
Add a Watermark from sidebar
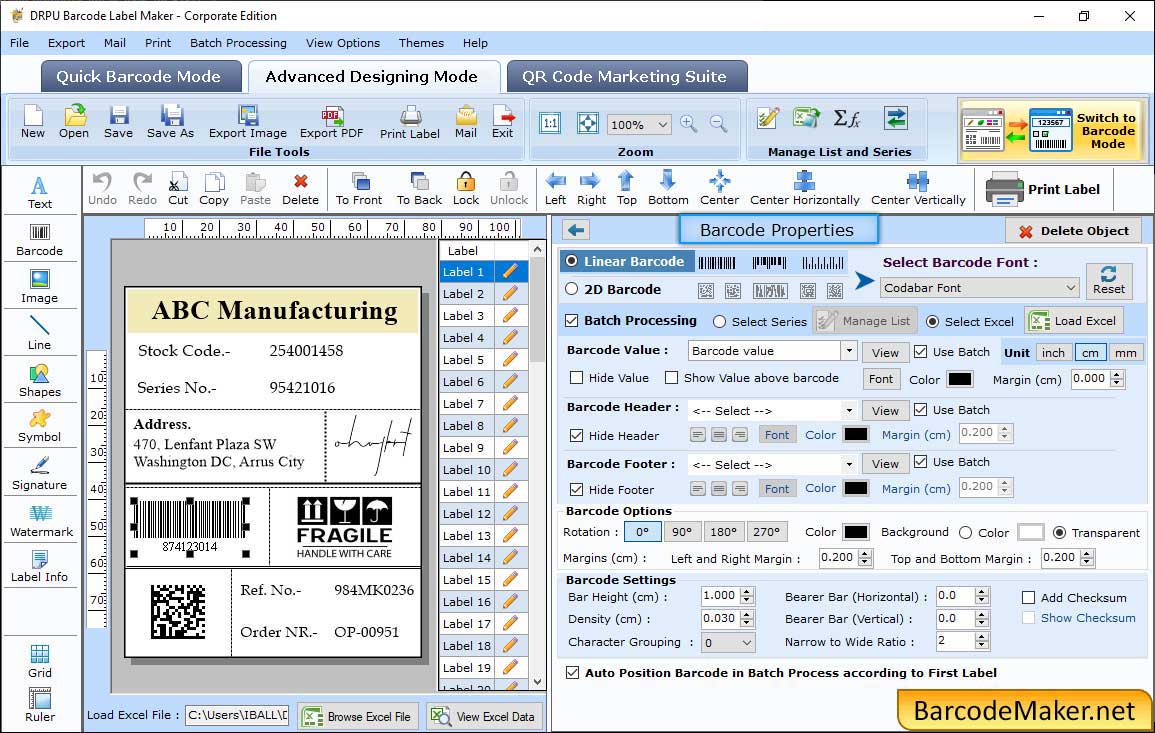tap(41, 520)
